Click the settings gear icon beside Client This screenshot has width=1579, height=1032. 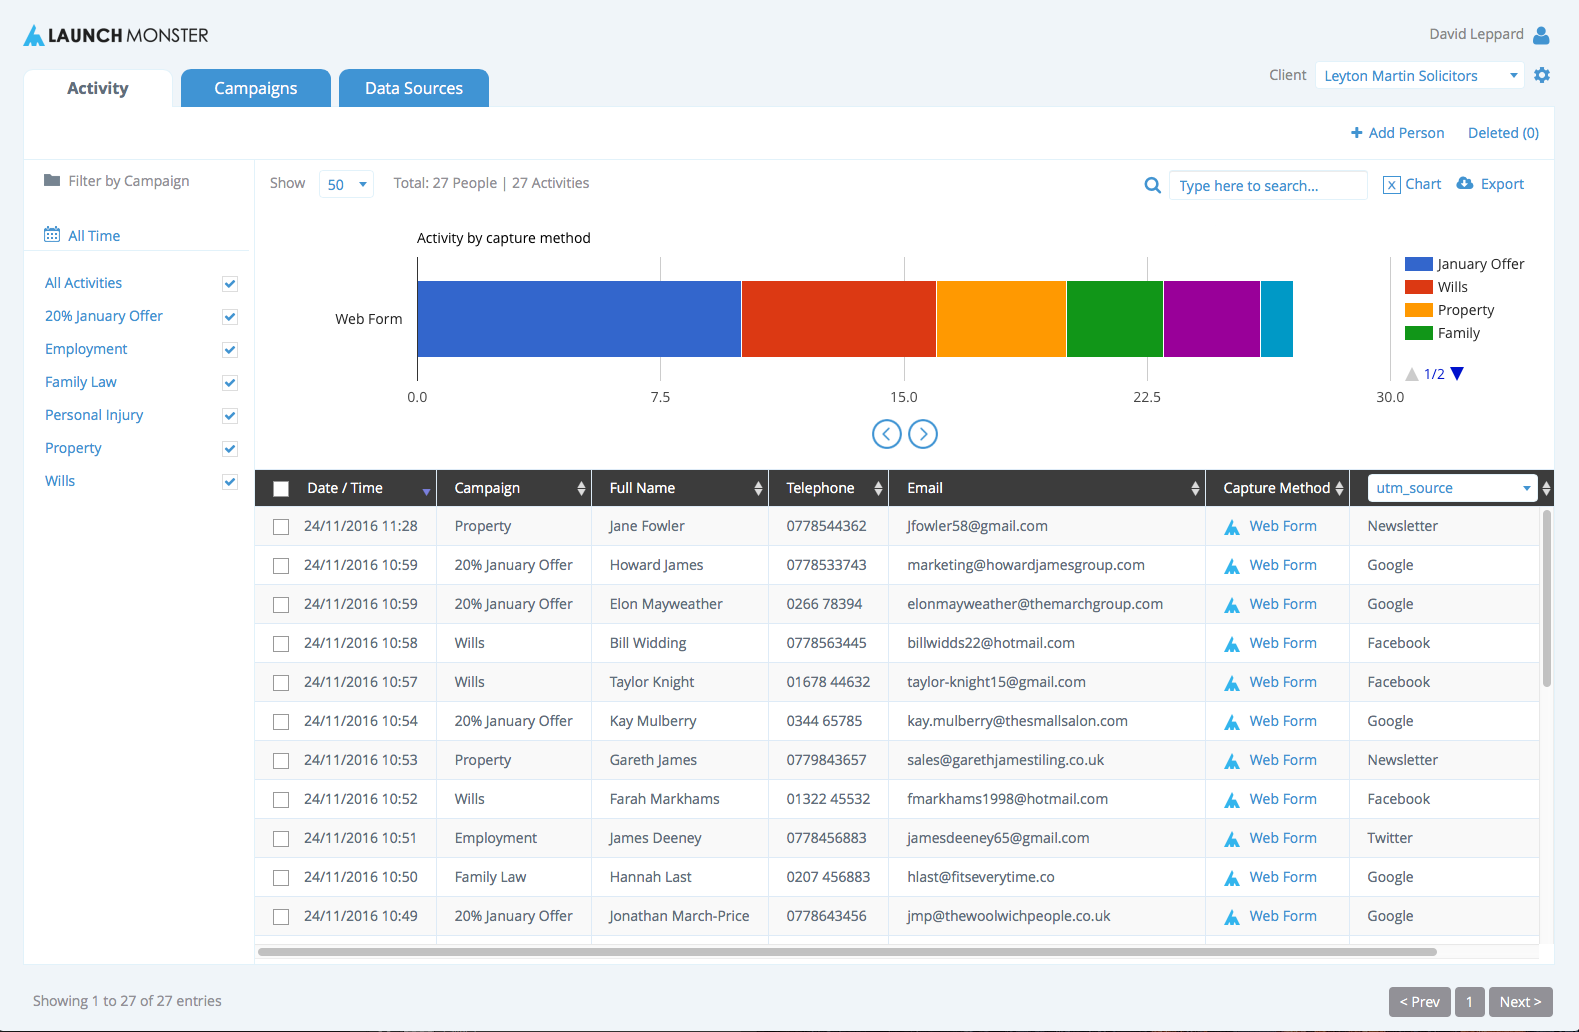pos(1542,75)
